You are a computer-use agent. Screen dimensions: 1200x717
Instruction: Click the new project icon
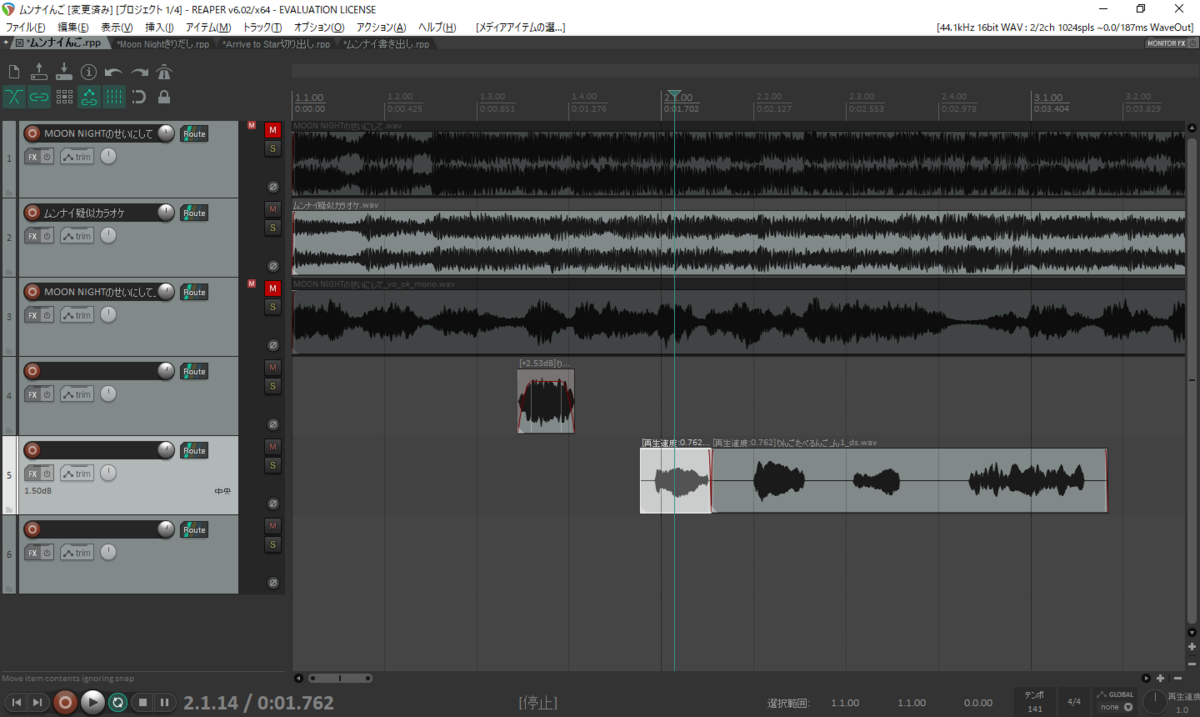tap(14, 72)
